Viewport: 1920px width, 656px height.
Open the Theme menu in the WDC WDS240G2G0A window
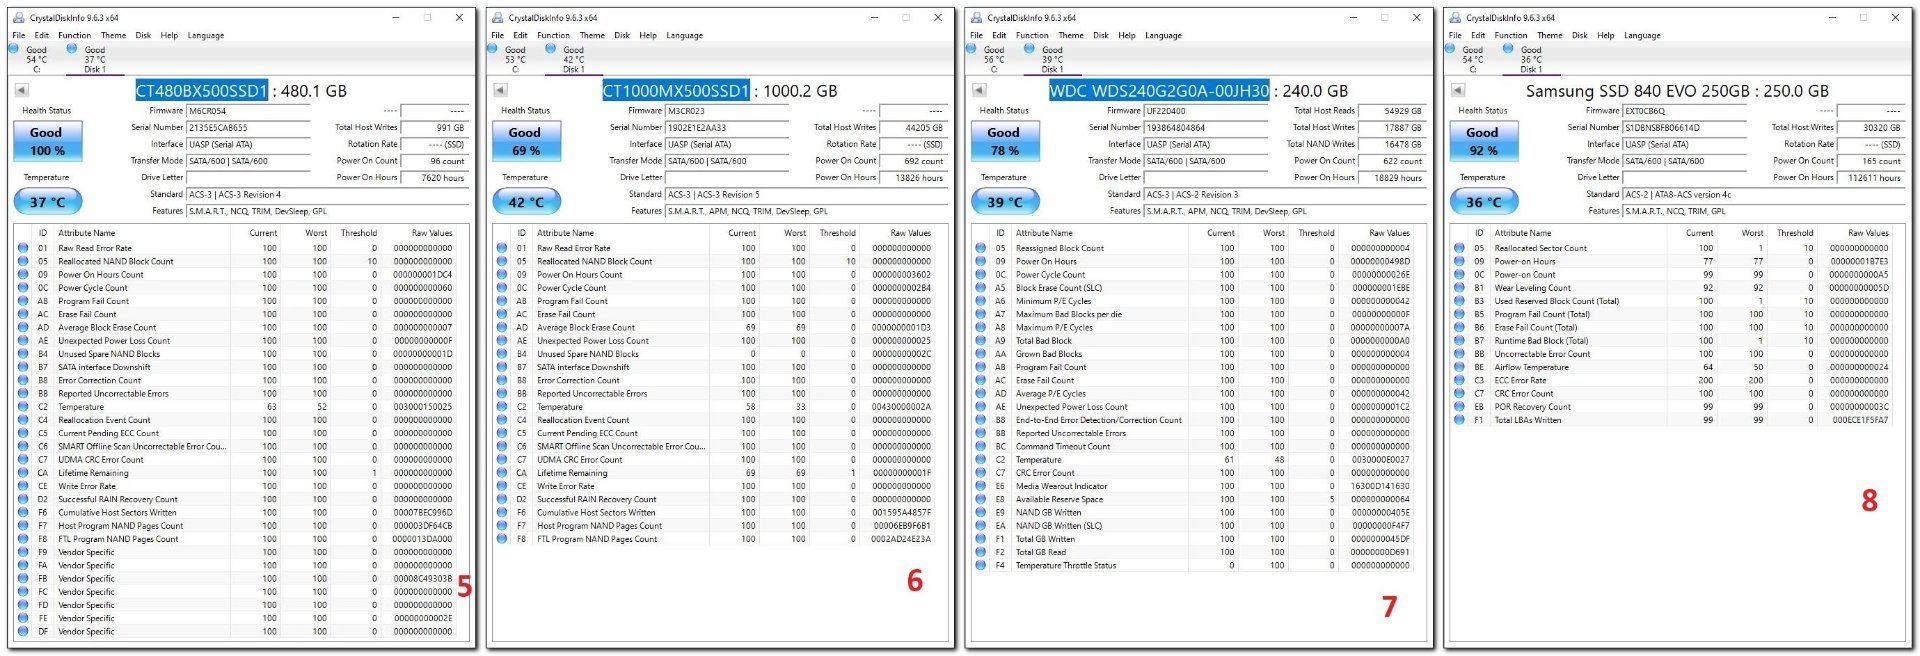coord(1071,35)
